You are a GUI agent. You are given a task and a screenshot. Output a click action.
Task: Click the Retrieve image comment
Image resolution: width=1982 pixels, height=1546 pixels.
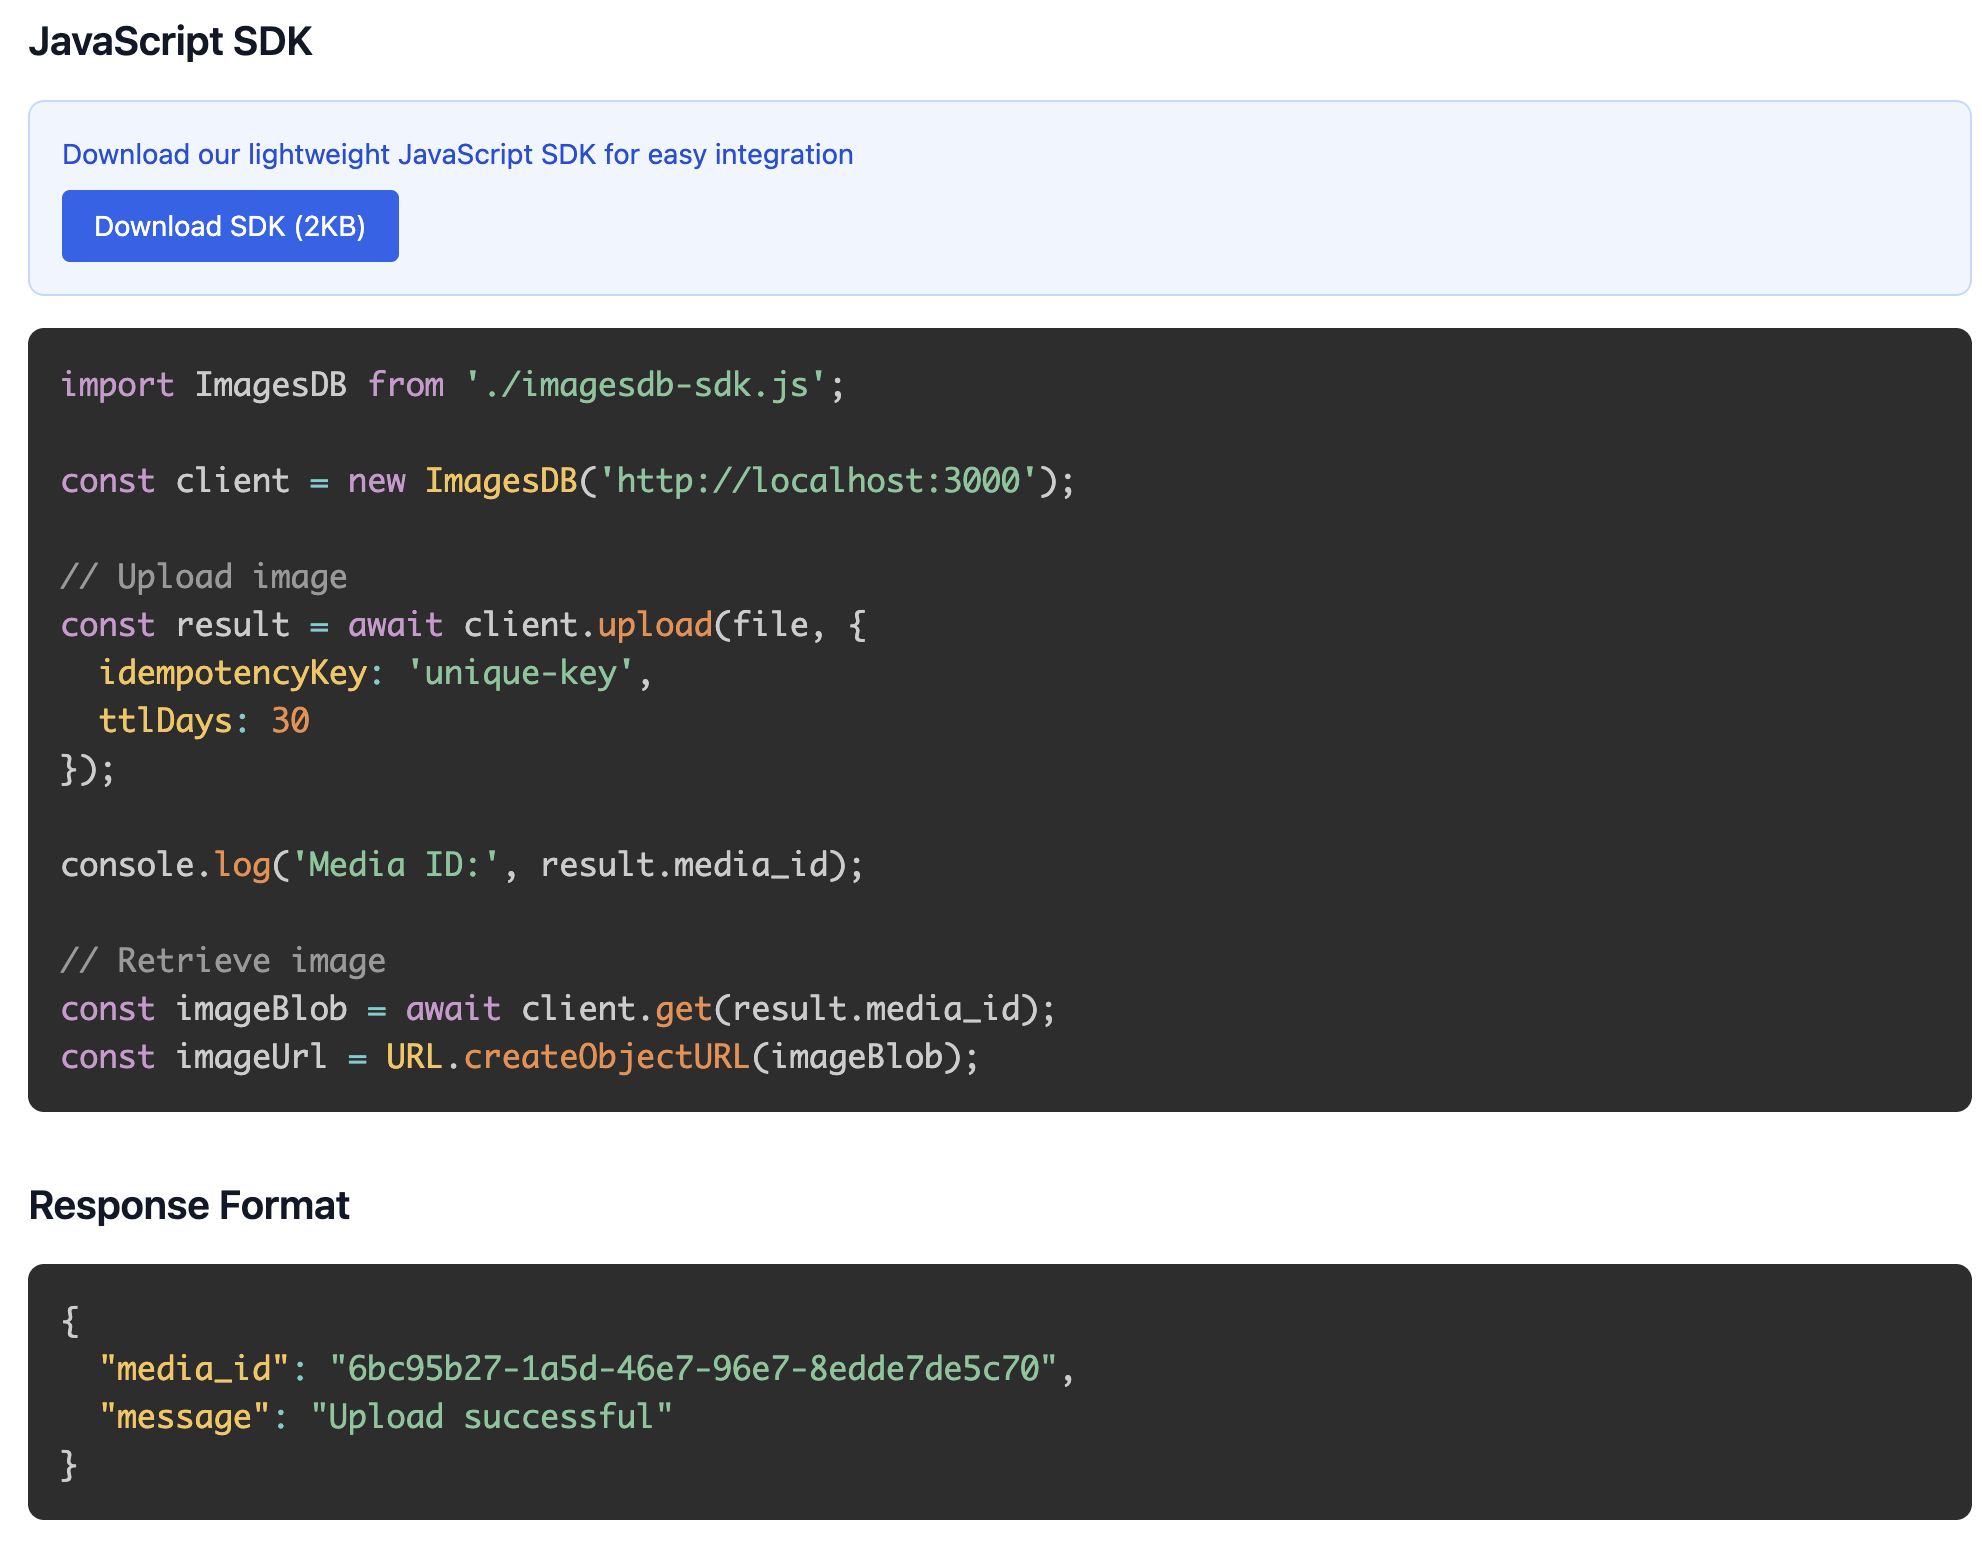point(222,960)
